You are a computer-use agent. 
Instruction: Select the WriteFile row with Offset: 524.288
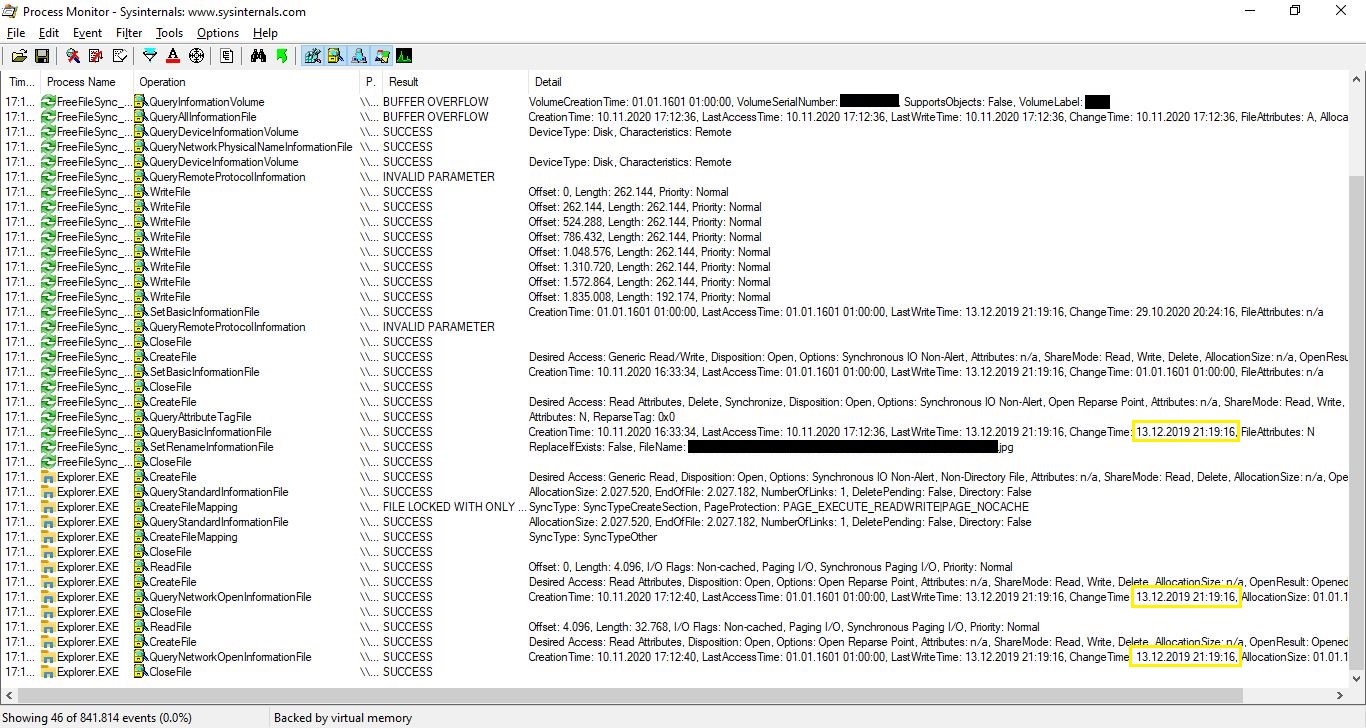[675, 222]
